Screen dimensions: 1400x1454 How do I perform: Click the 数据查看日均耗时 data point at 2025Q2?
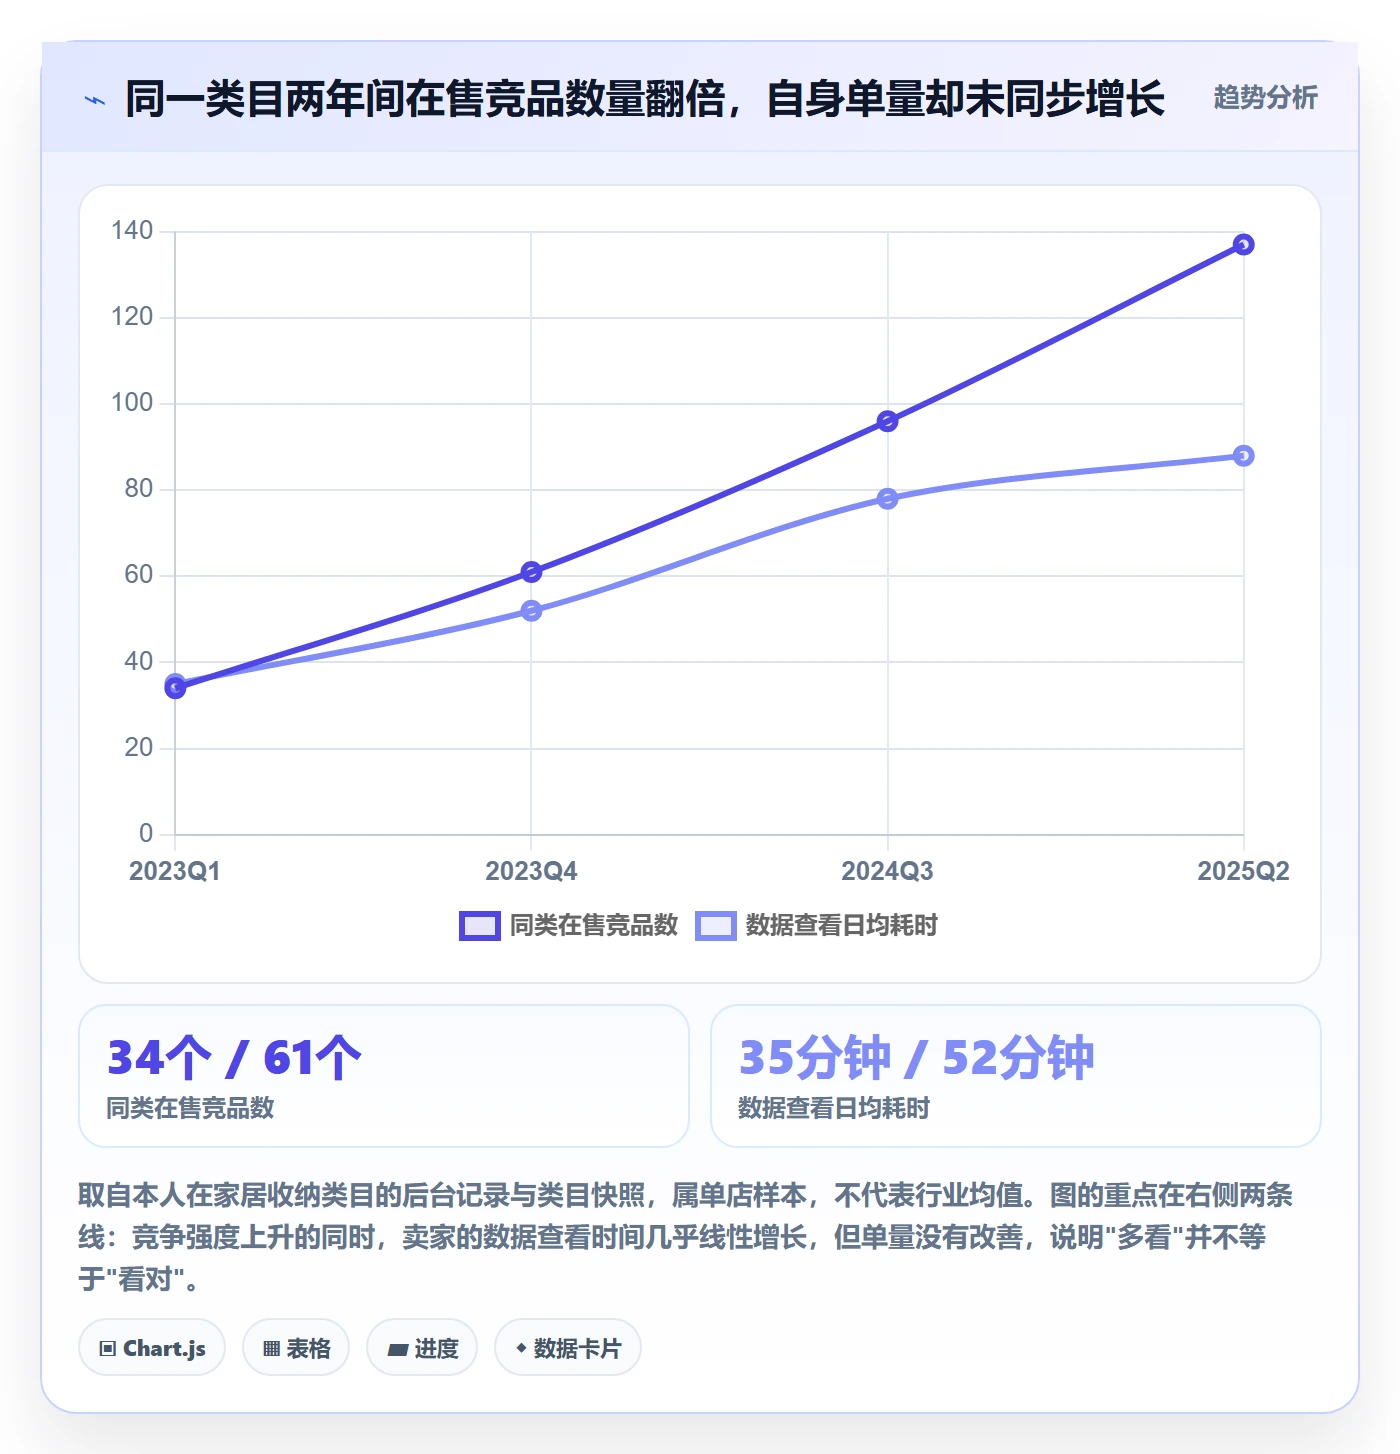[x=1243, y=456]
